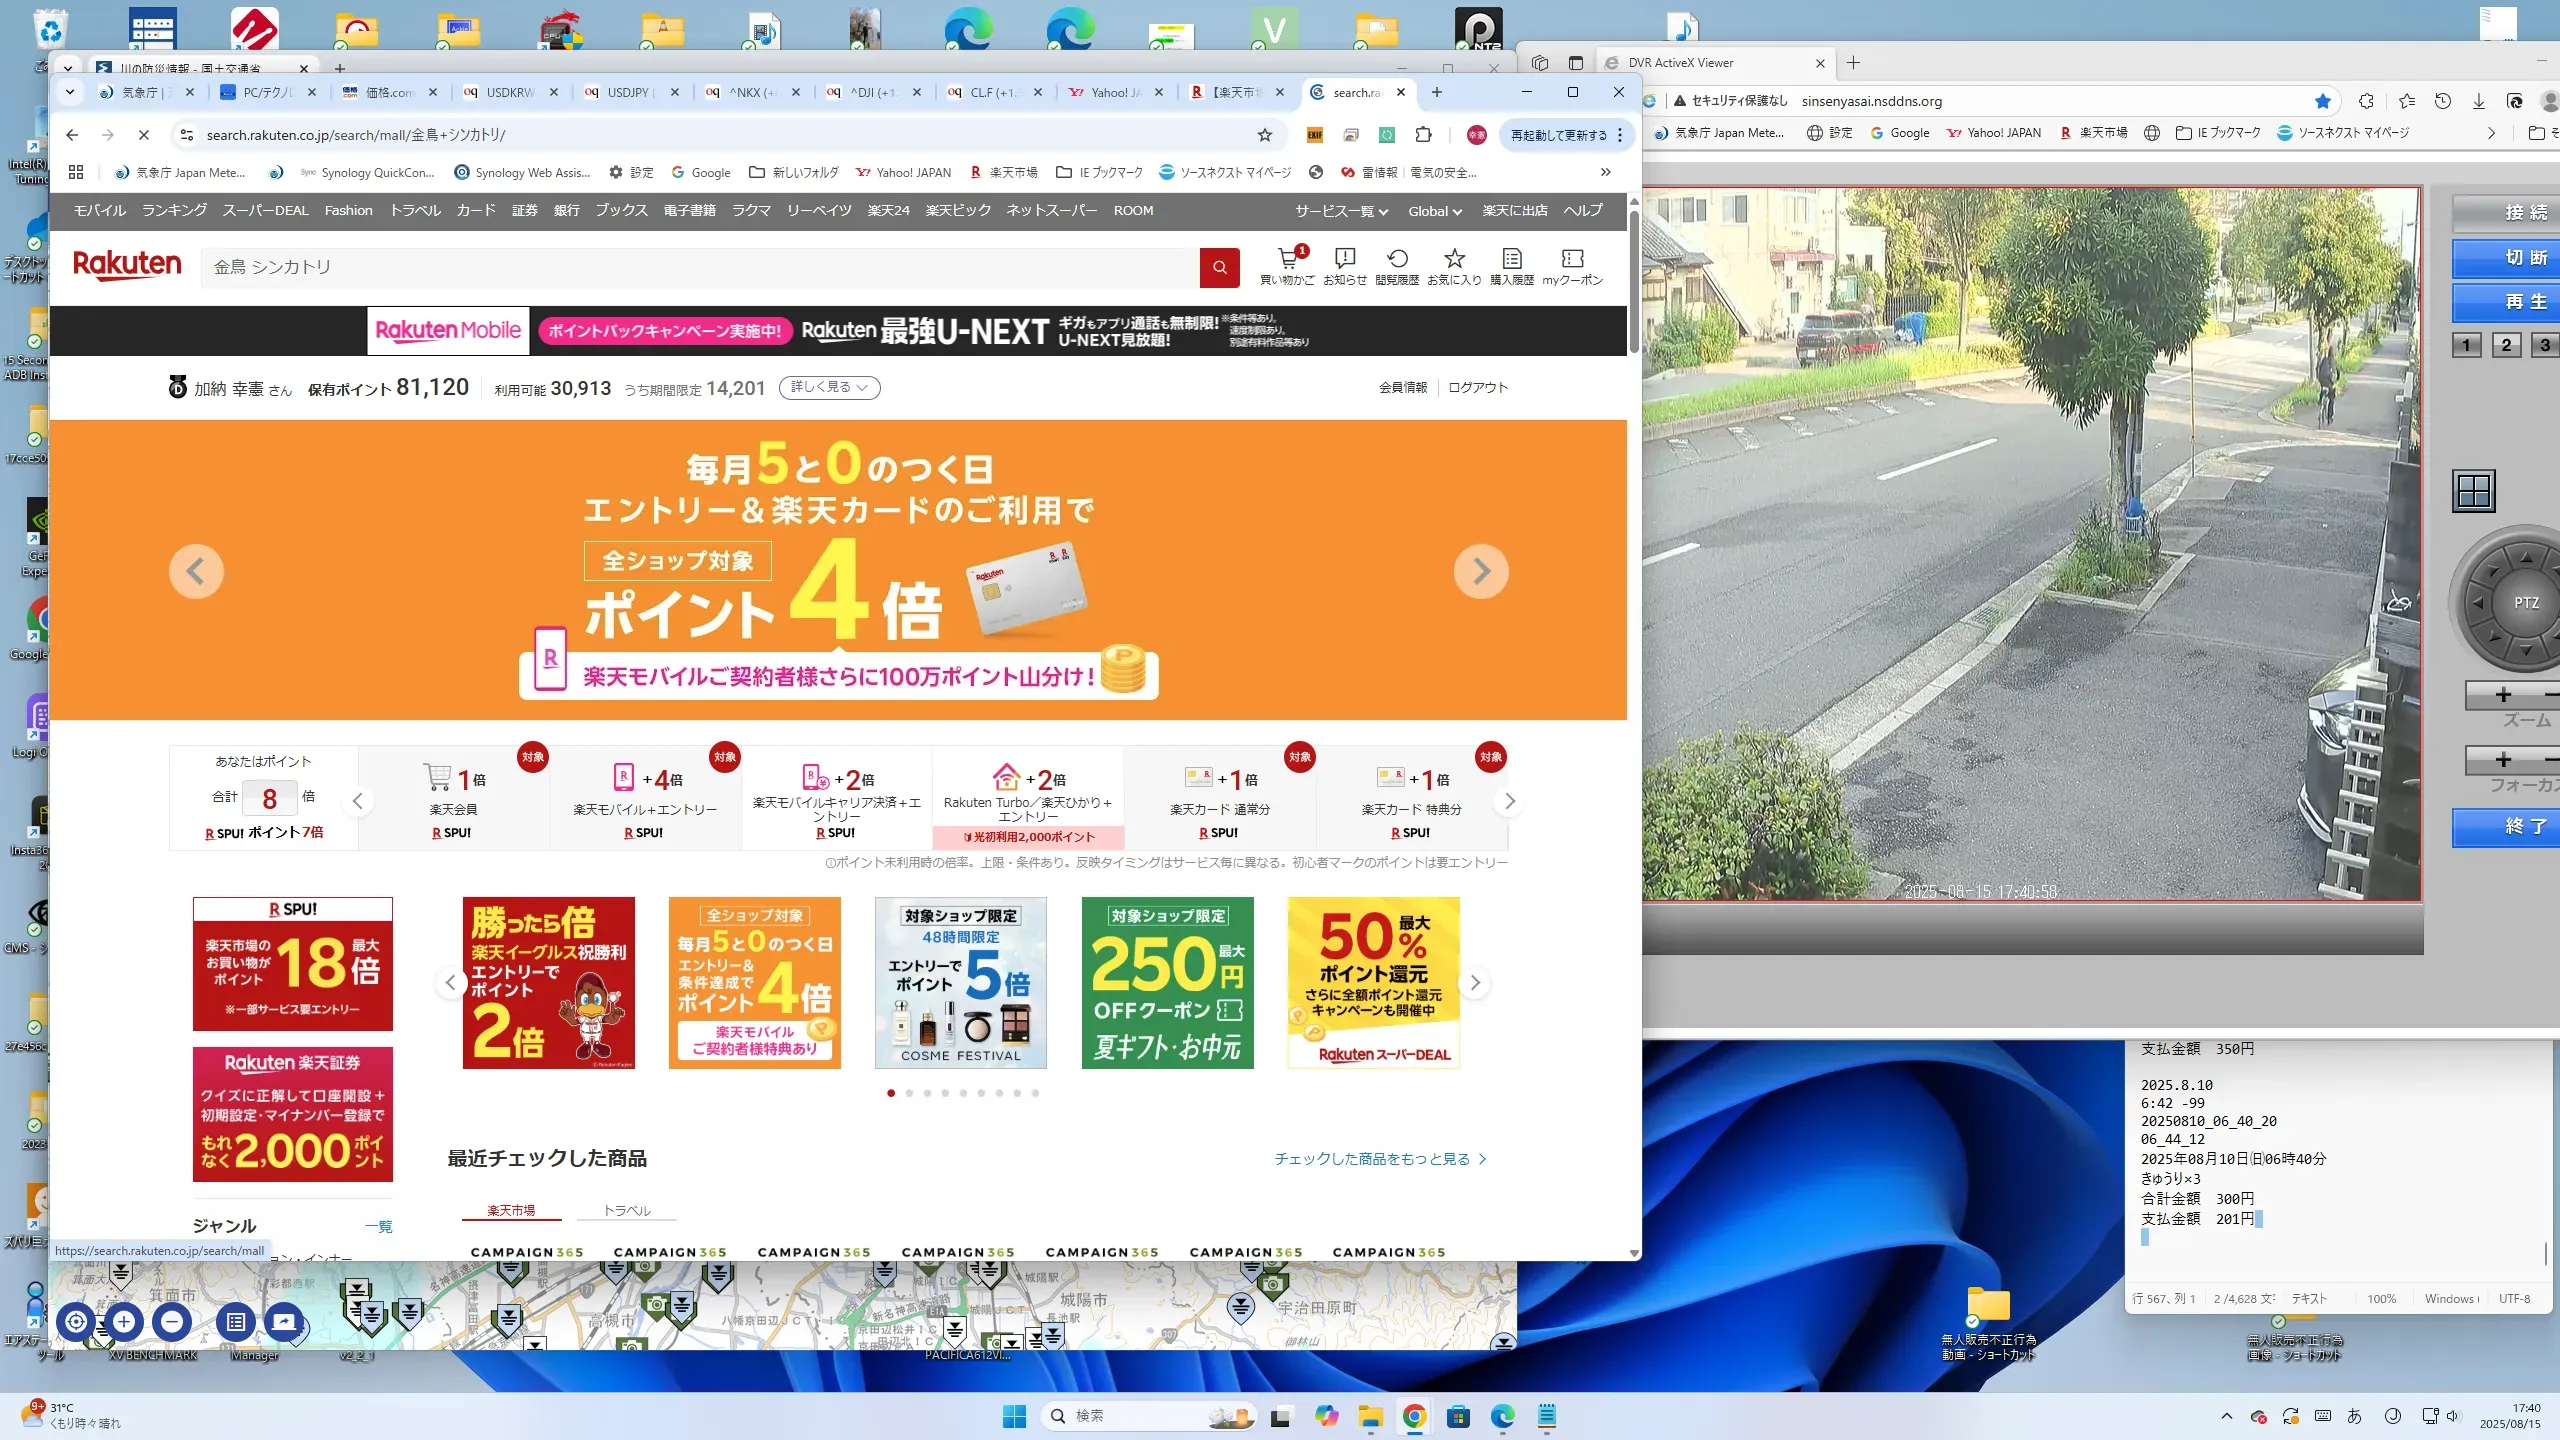Switch to the トラベル tab
The image size is (2560, 1440).
[x=627, y=1210]
